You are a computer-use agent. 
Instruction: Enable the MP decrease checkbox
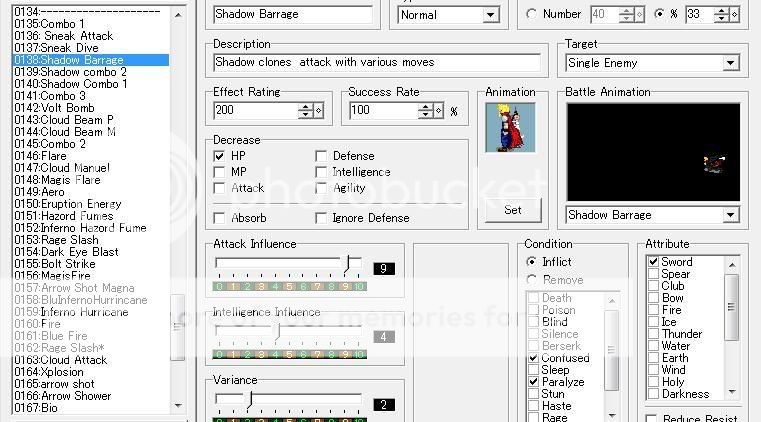(220, 172)
